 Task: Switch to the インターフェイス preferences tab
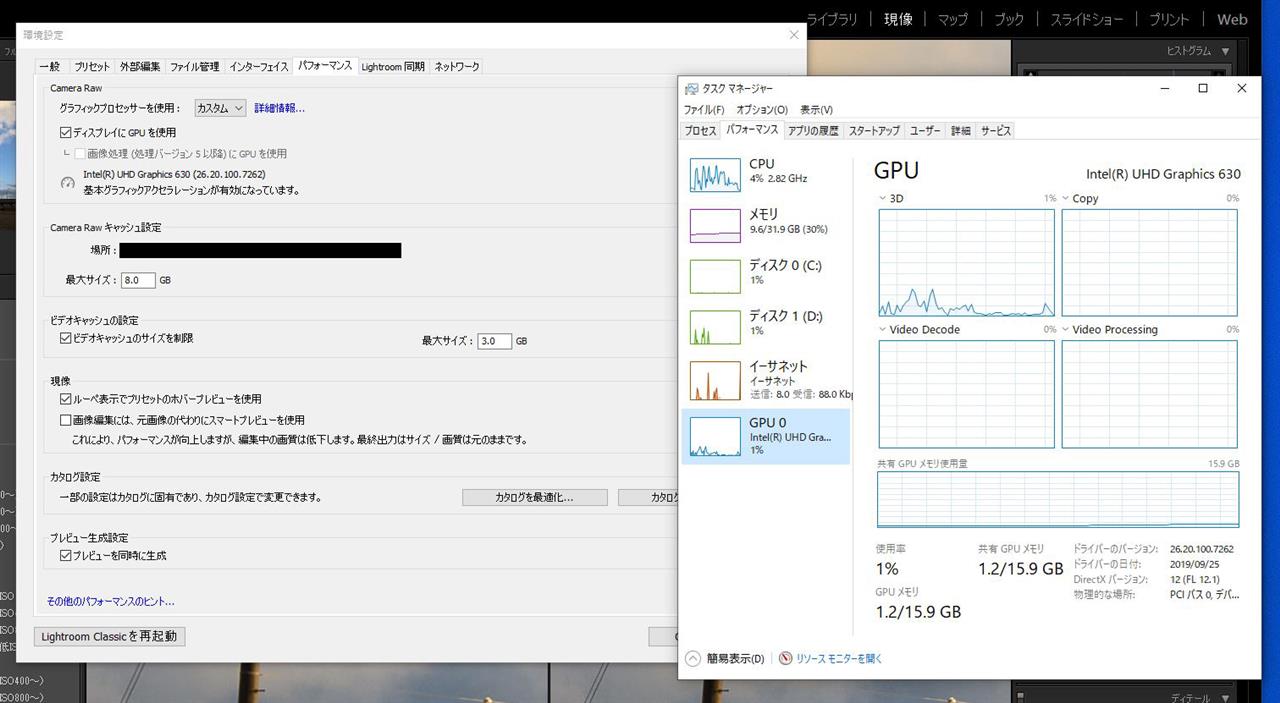coord(259,67)
